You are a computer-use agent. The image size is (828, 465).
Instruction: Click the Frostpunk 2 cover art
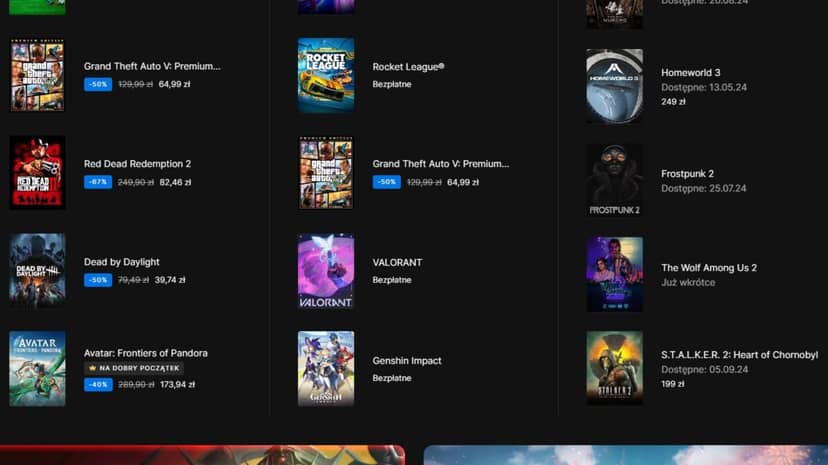pyautogui.click(x=615, y=180)
